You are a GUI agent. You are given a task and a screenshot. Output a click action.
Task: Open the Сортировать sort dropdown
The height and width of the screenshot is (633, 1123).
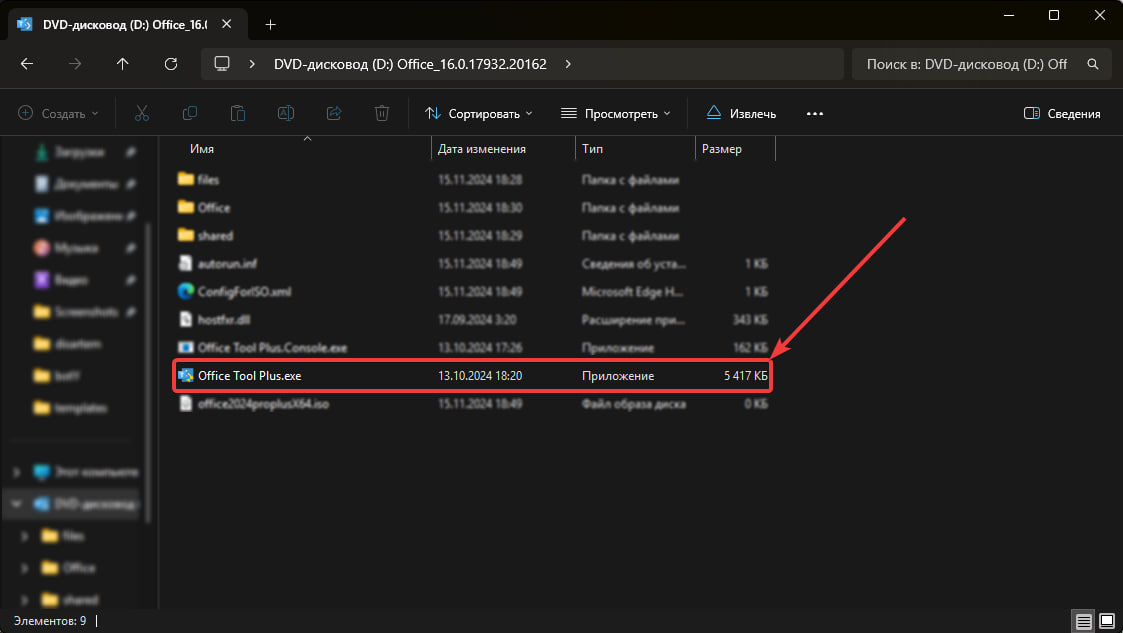(x=479, y=113)
